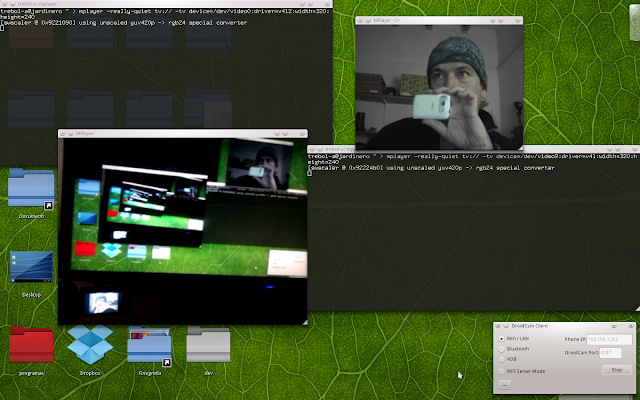Click the pin icon in the DroidCam title bar
The image size is (640, 400).
[x=508, y=327]
